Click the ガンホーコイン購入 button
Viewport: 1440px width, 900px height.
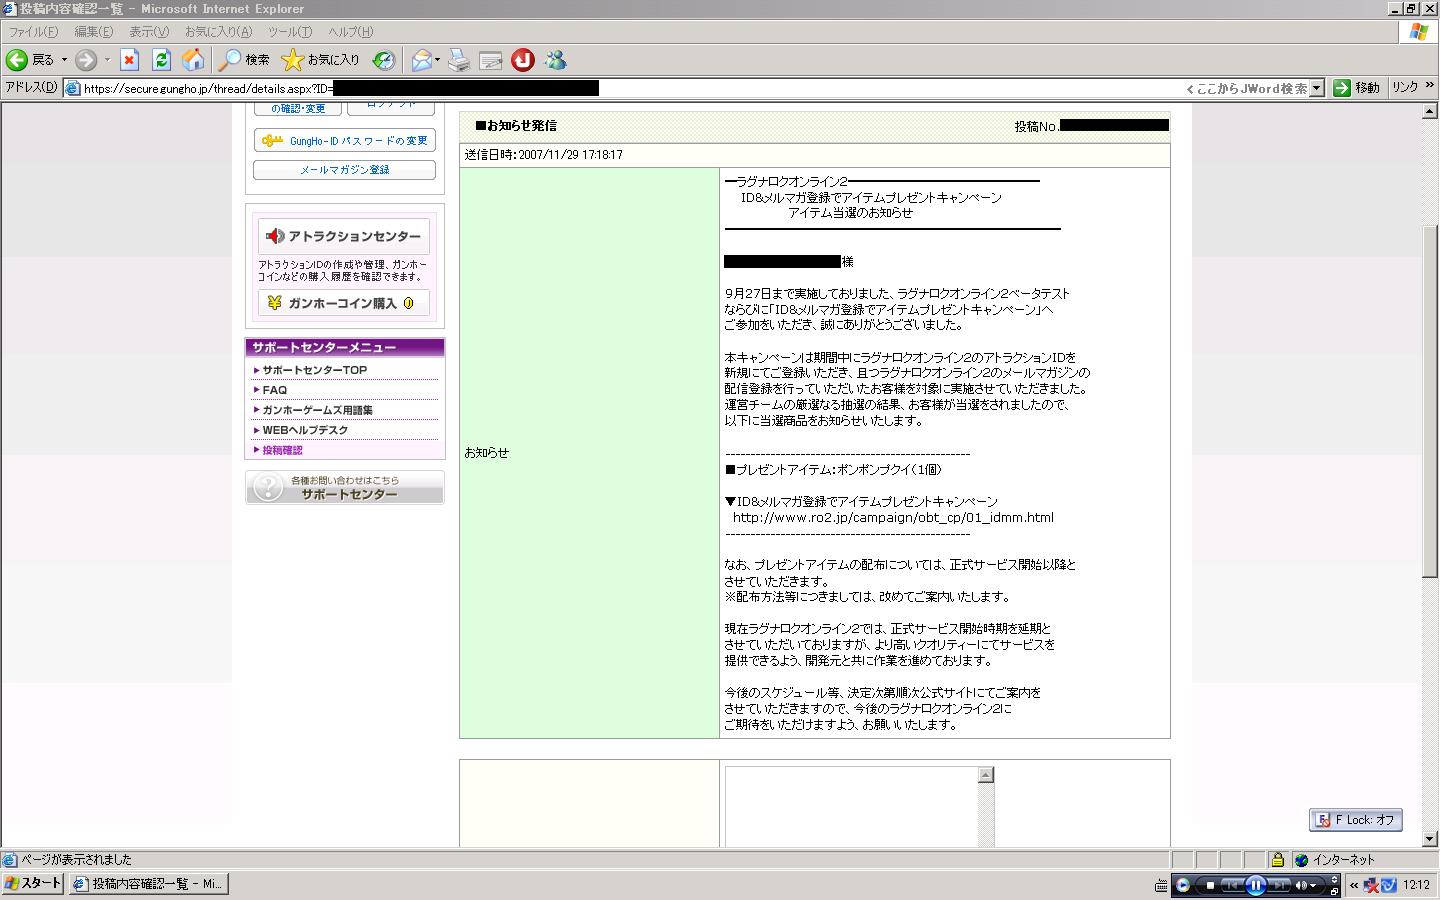tap(344, 303)
